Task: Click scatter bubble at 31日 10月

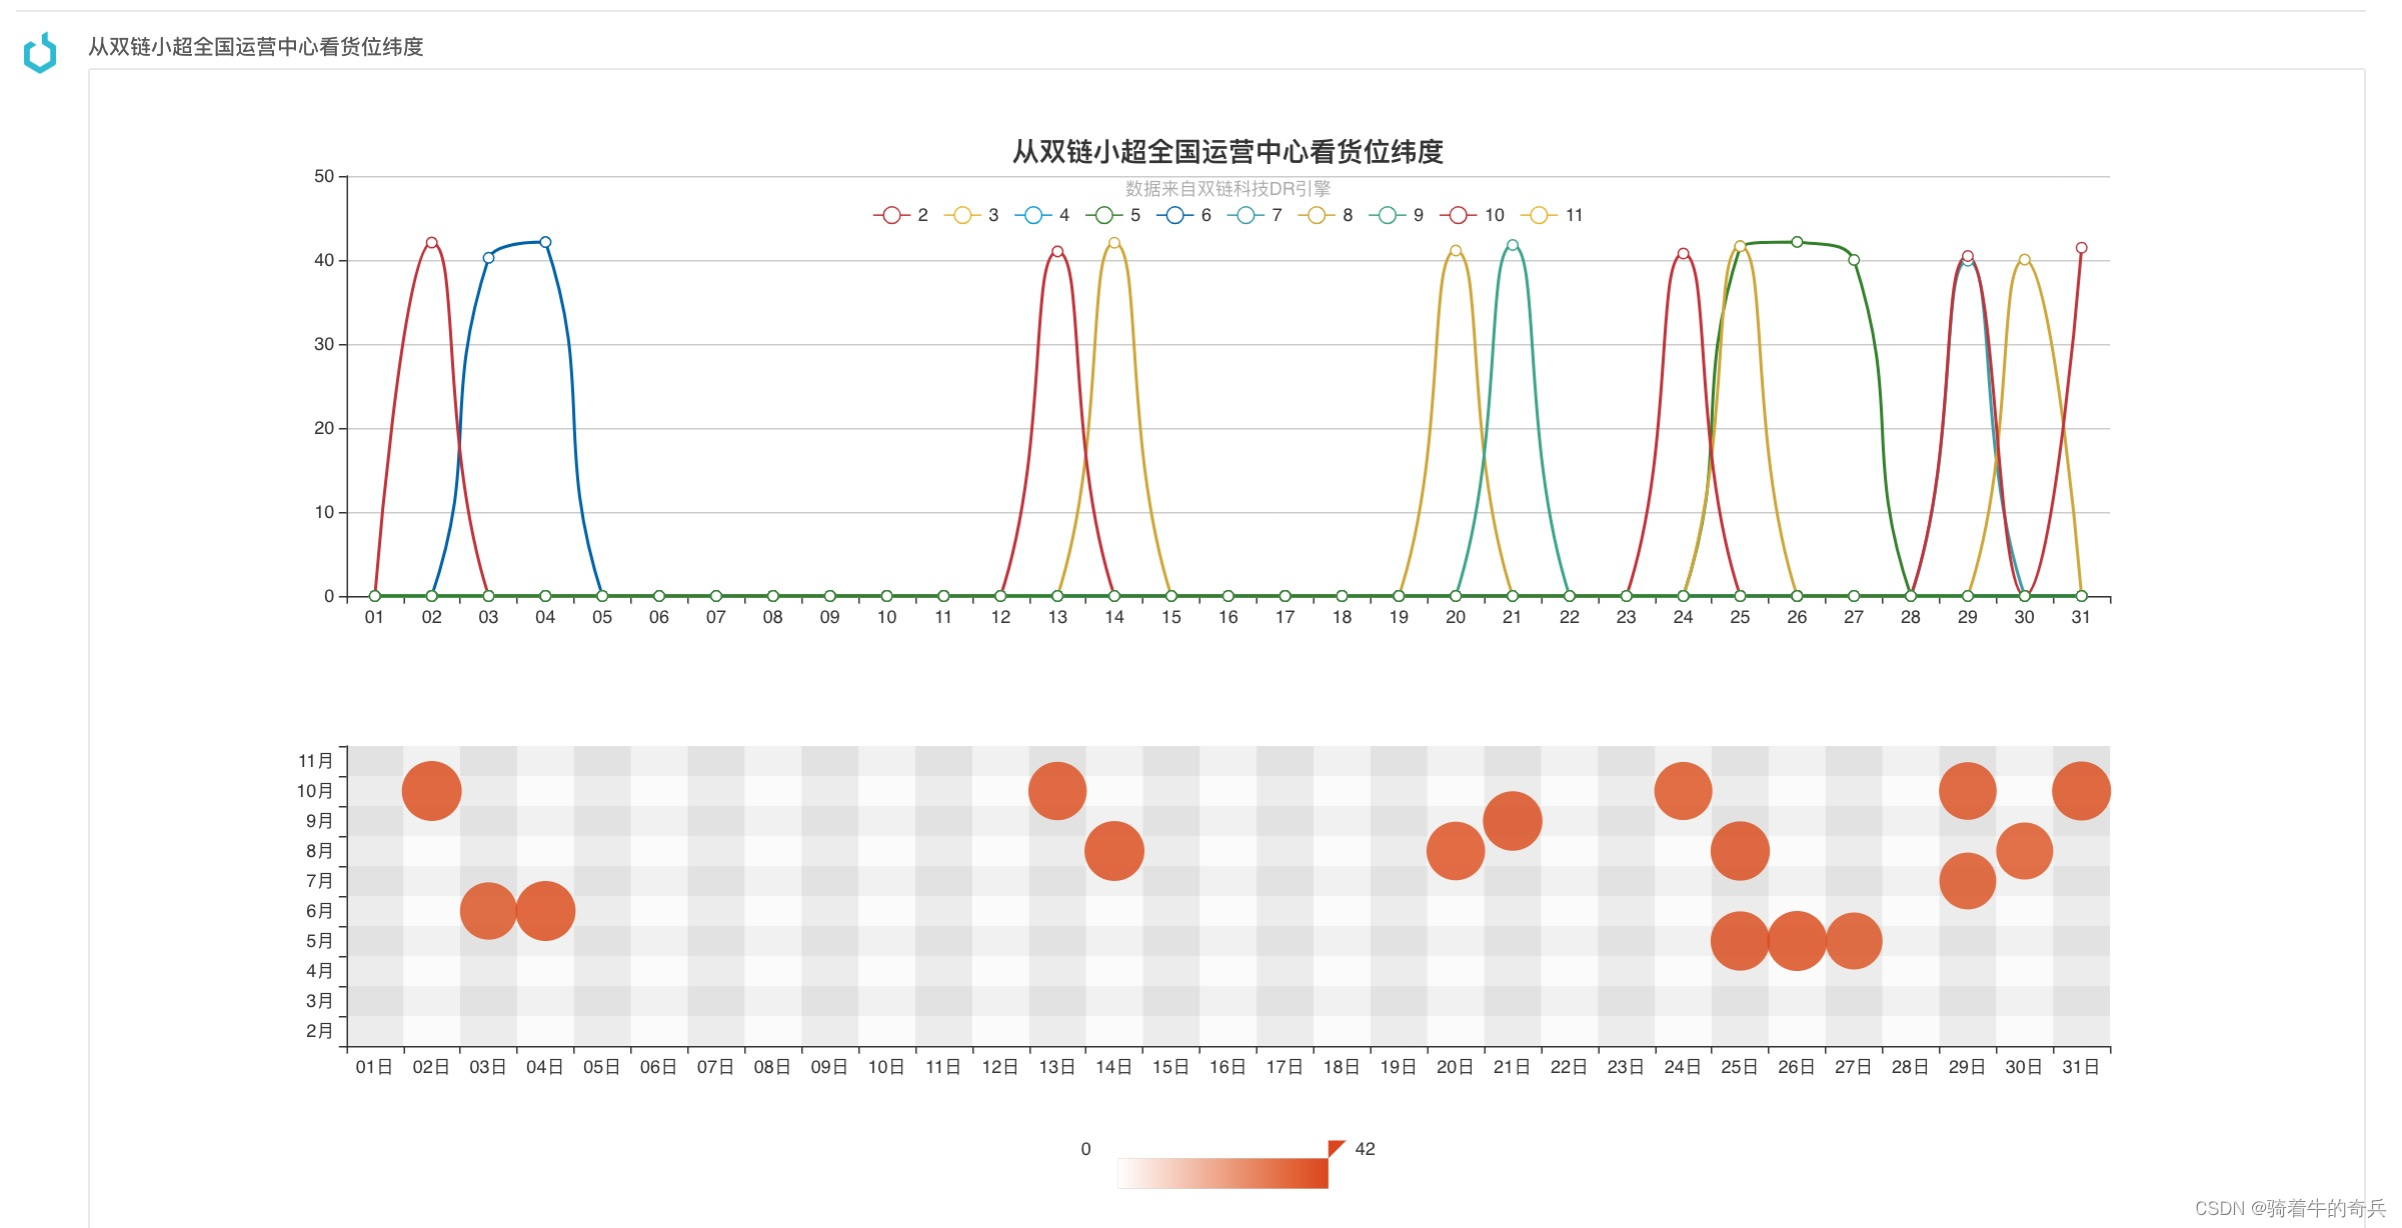Action: [x=2080, y=791]
